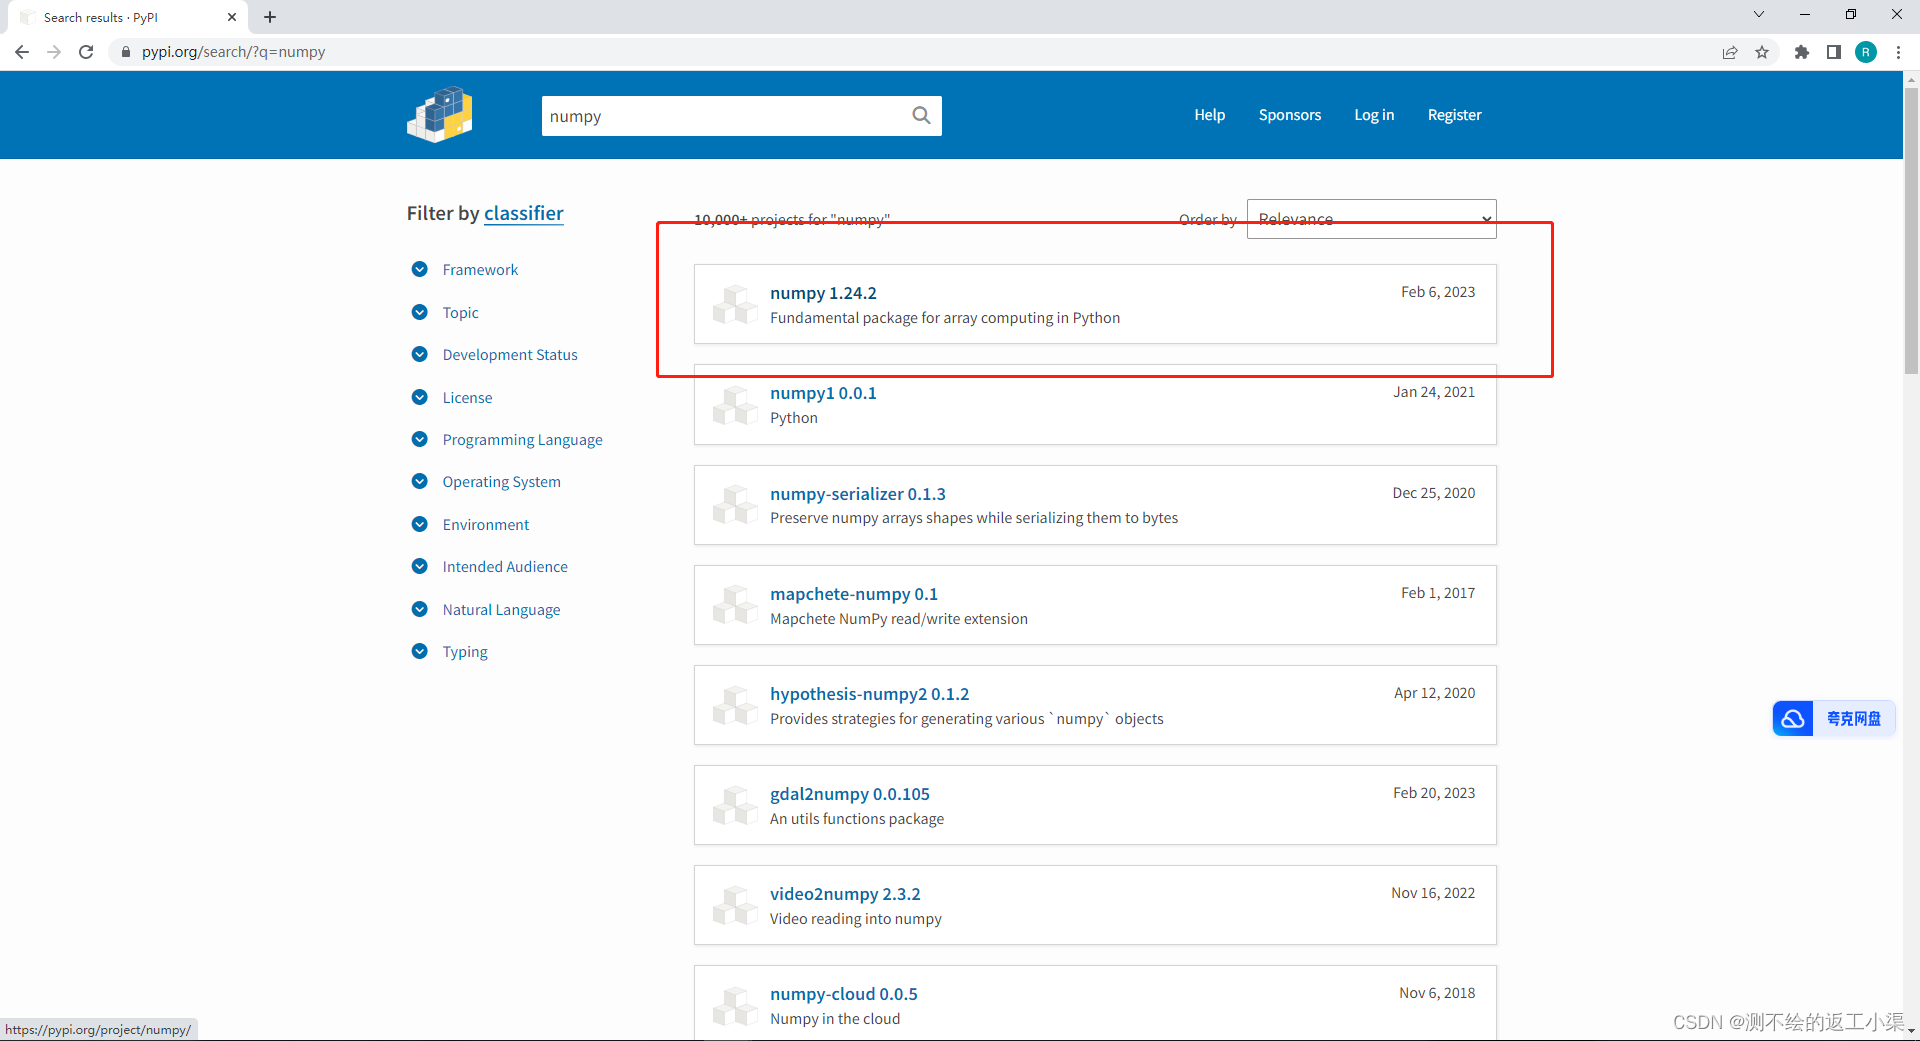Click the Quark cloud drive floating button
Image resolution: width=1920 pixels, height=1041 pixels.
(1834, 718)
